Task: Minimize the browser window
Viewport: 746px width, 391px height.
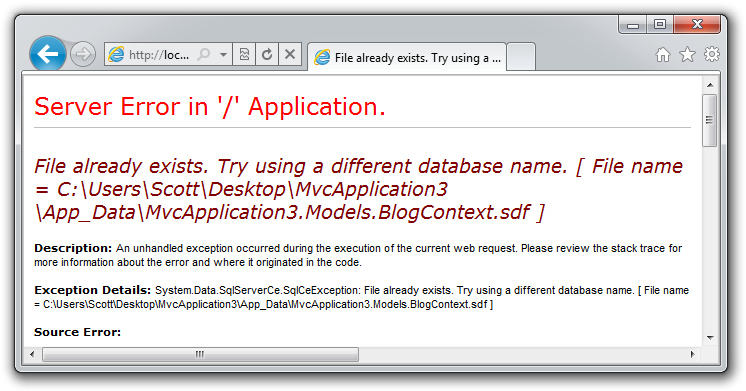Action: tap(633, 24)
